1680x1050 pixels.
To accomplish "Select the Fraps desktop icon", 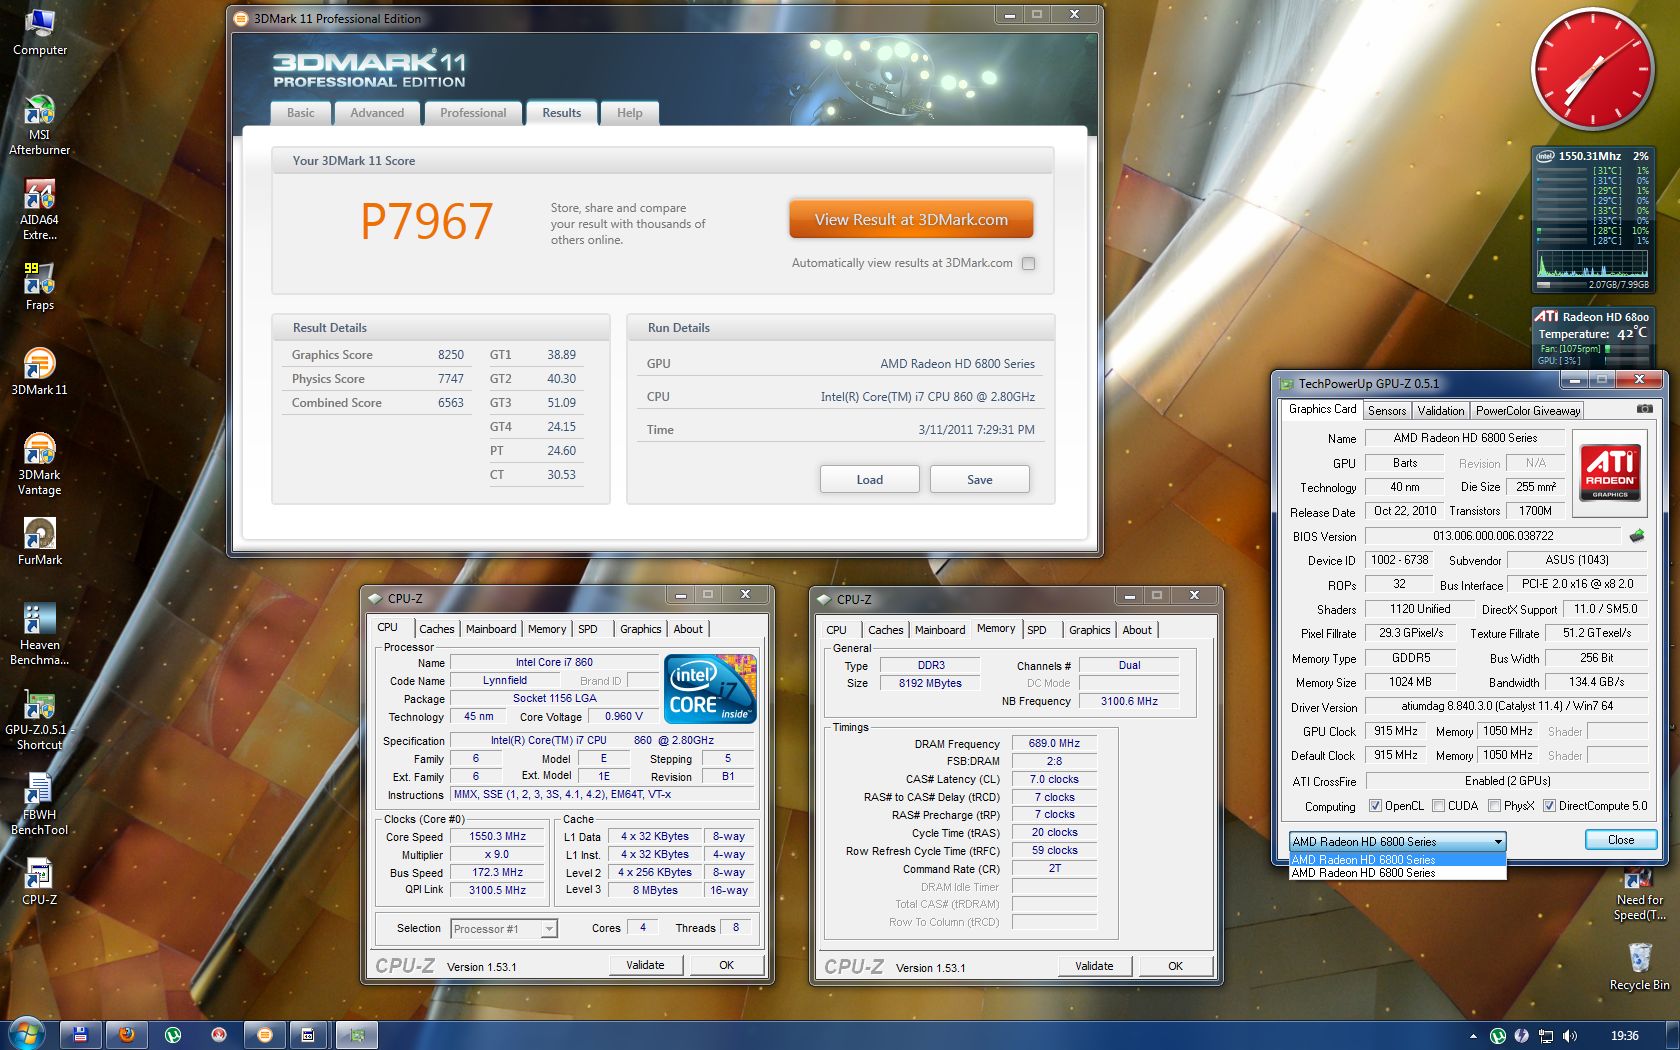I will tap(39, 287).
